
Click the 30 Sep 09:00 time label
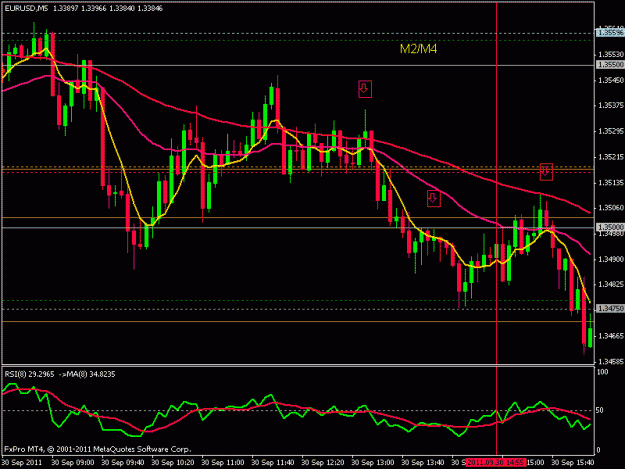(73, 463)
